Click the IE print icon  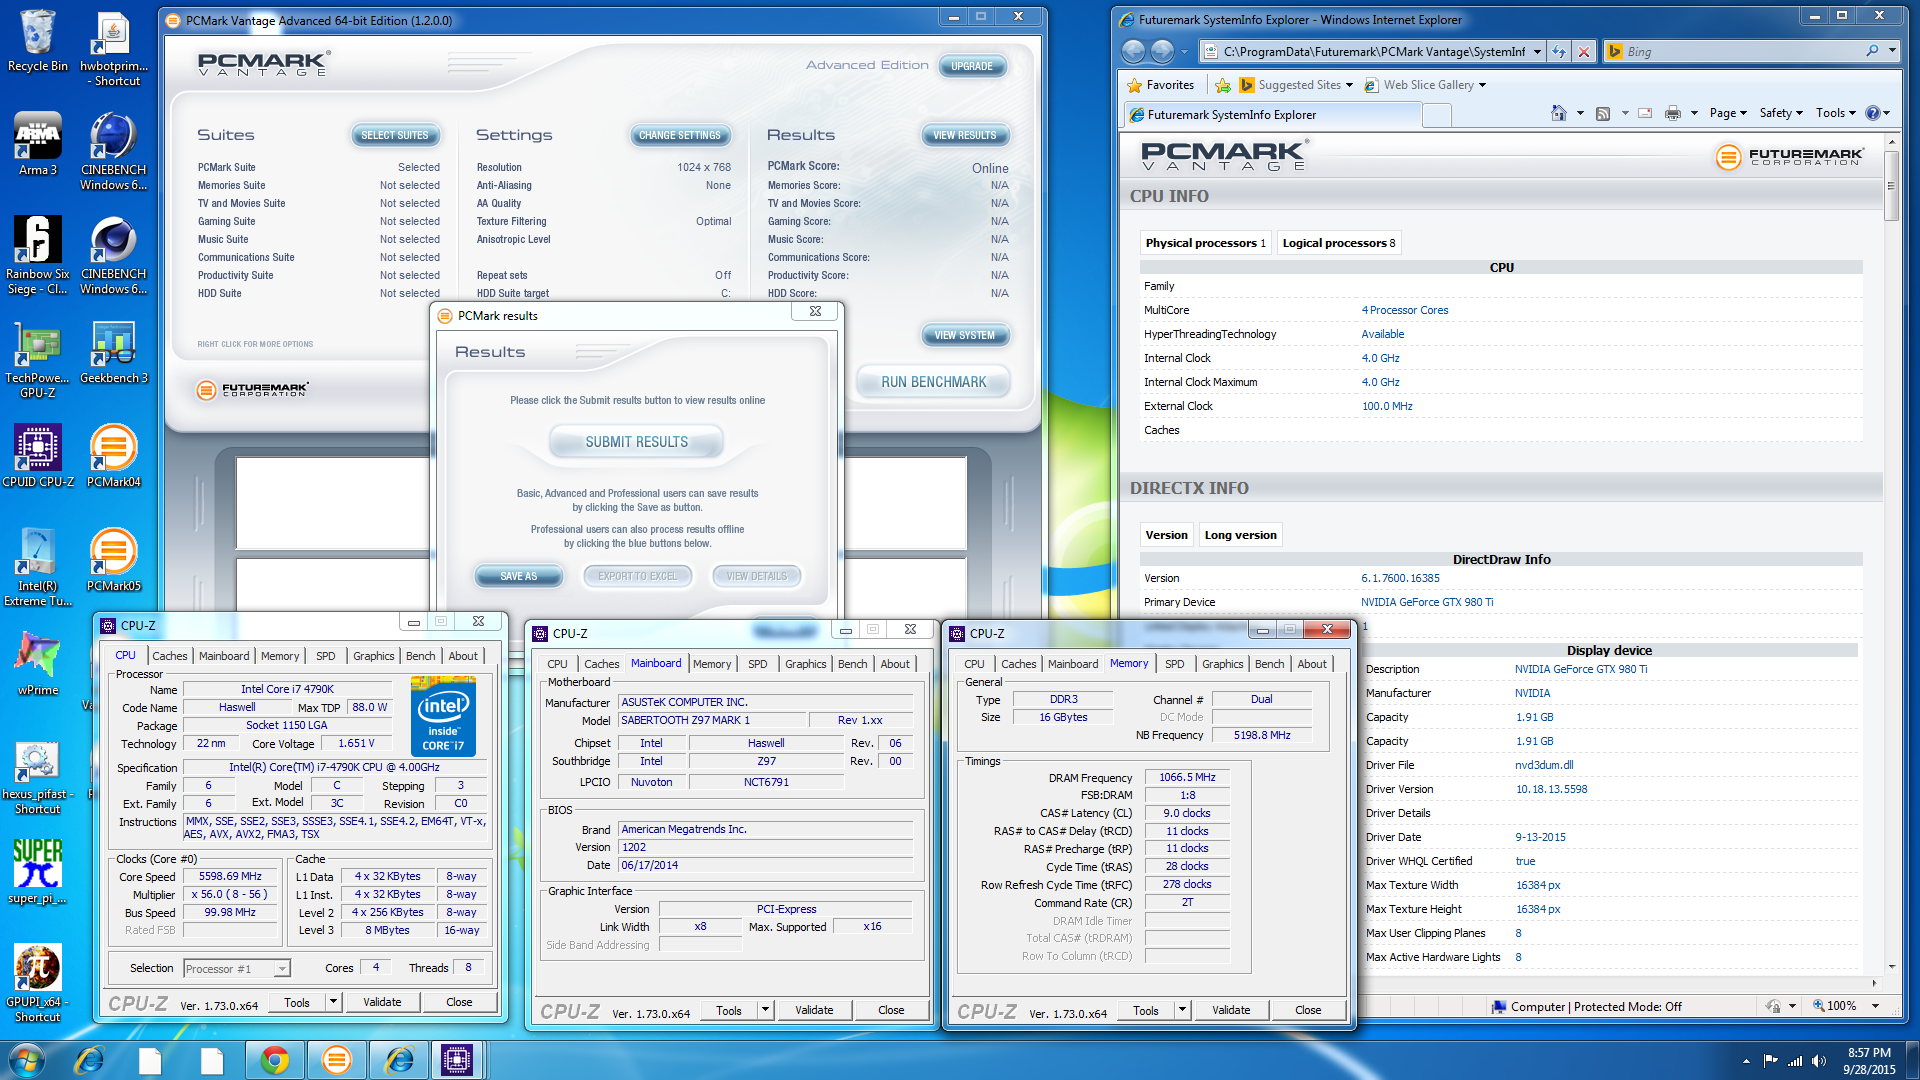point(1672,113)
